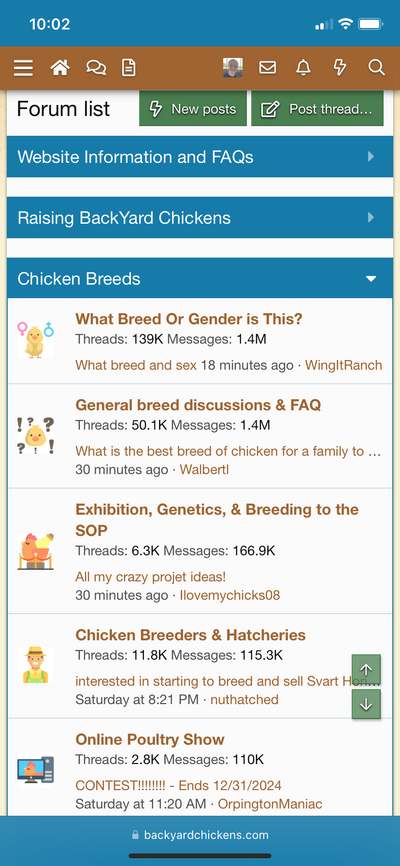This screenshot has width=400, height=866.
Task: Open the inbox envelope icon
Action: pos(267,68)
